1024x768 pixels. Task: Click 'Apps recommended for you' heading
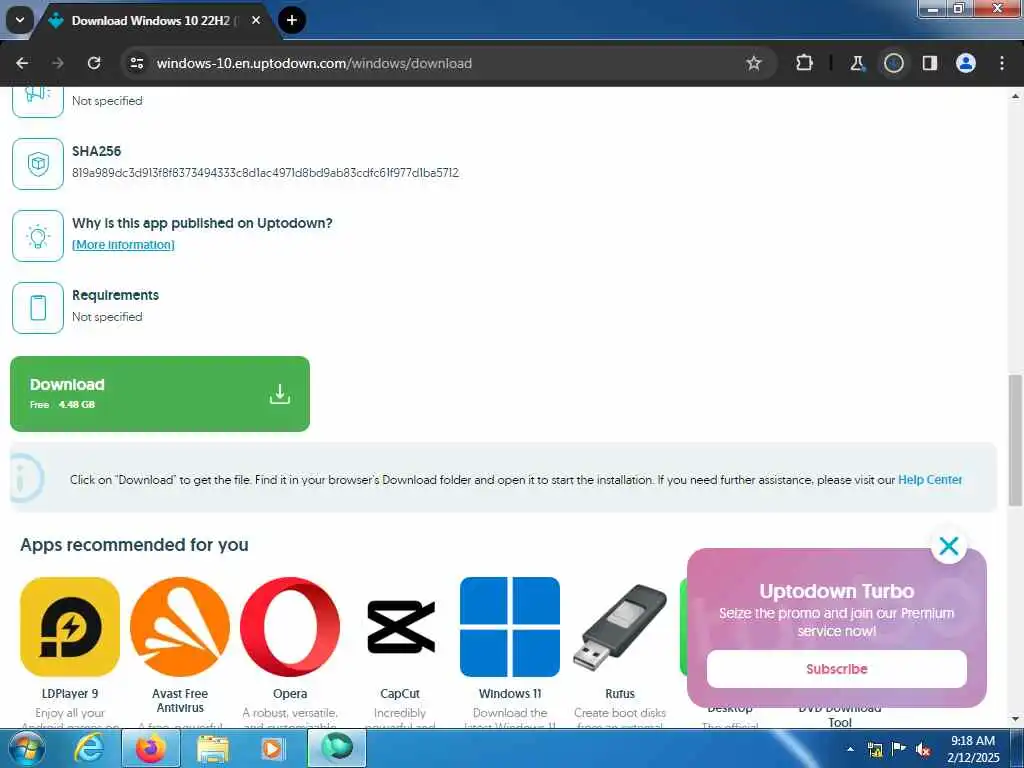135,545
